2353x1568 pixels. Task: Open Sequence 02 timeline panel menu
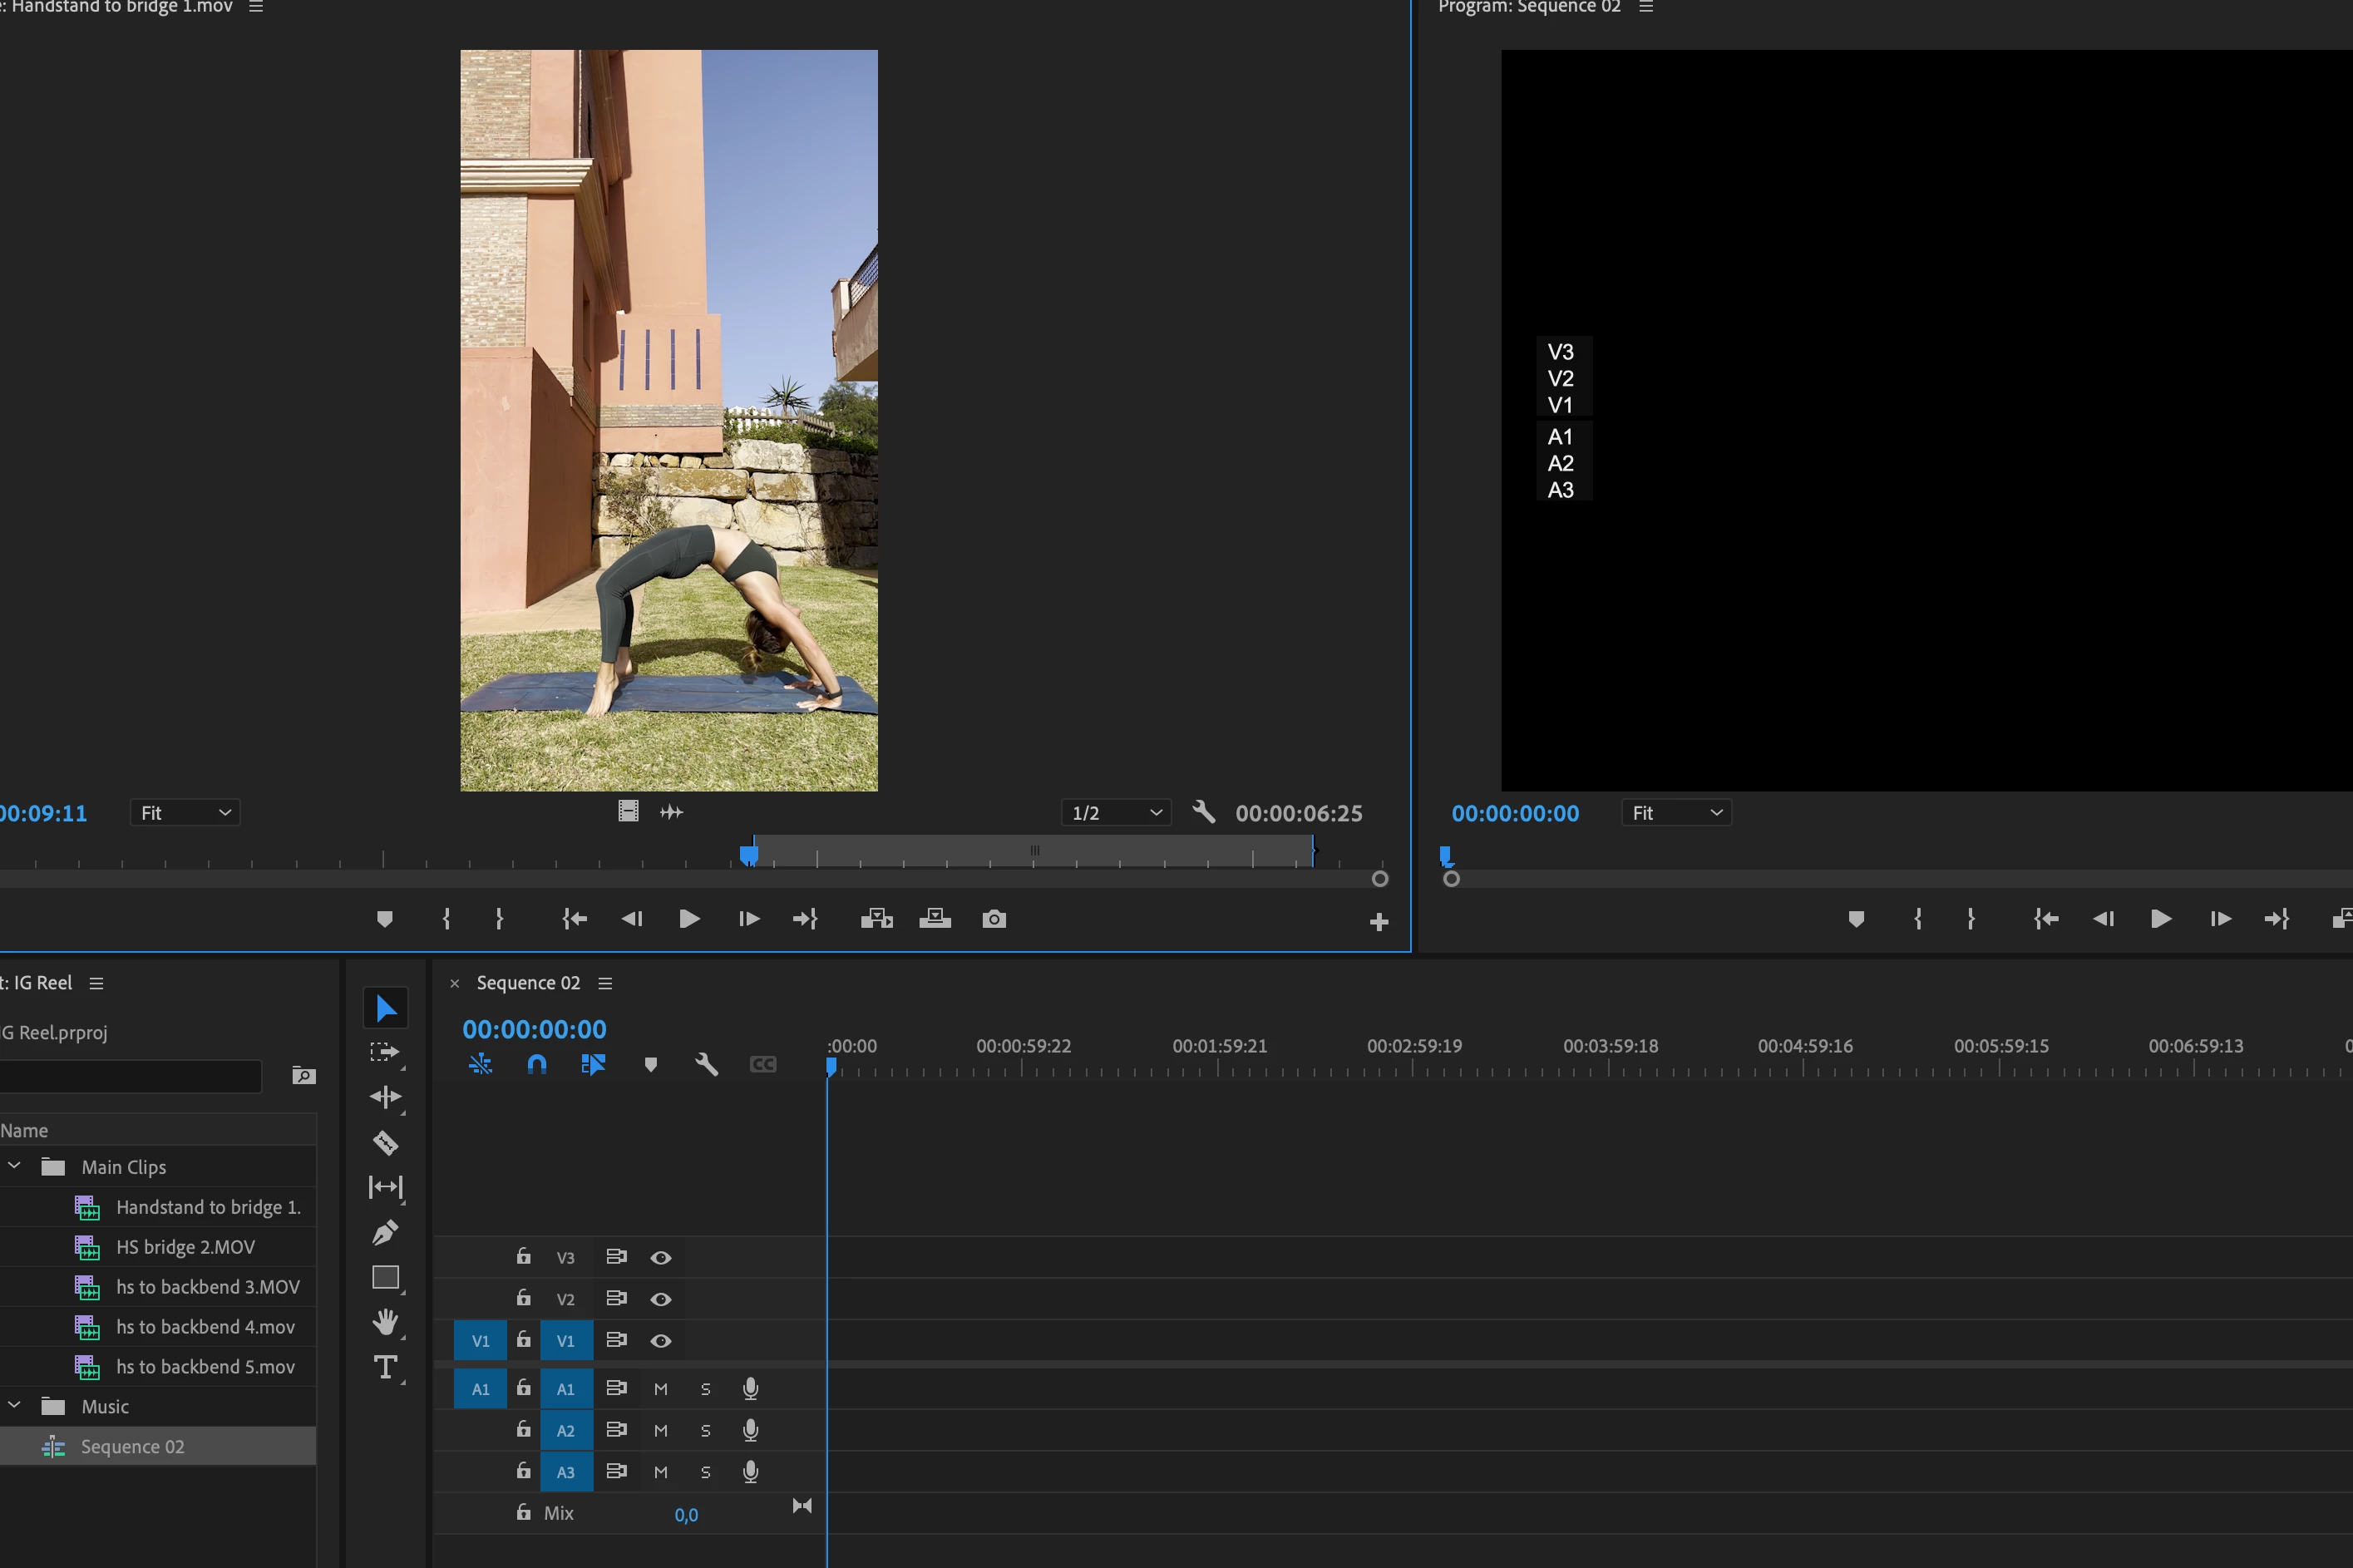605,983
